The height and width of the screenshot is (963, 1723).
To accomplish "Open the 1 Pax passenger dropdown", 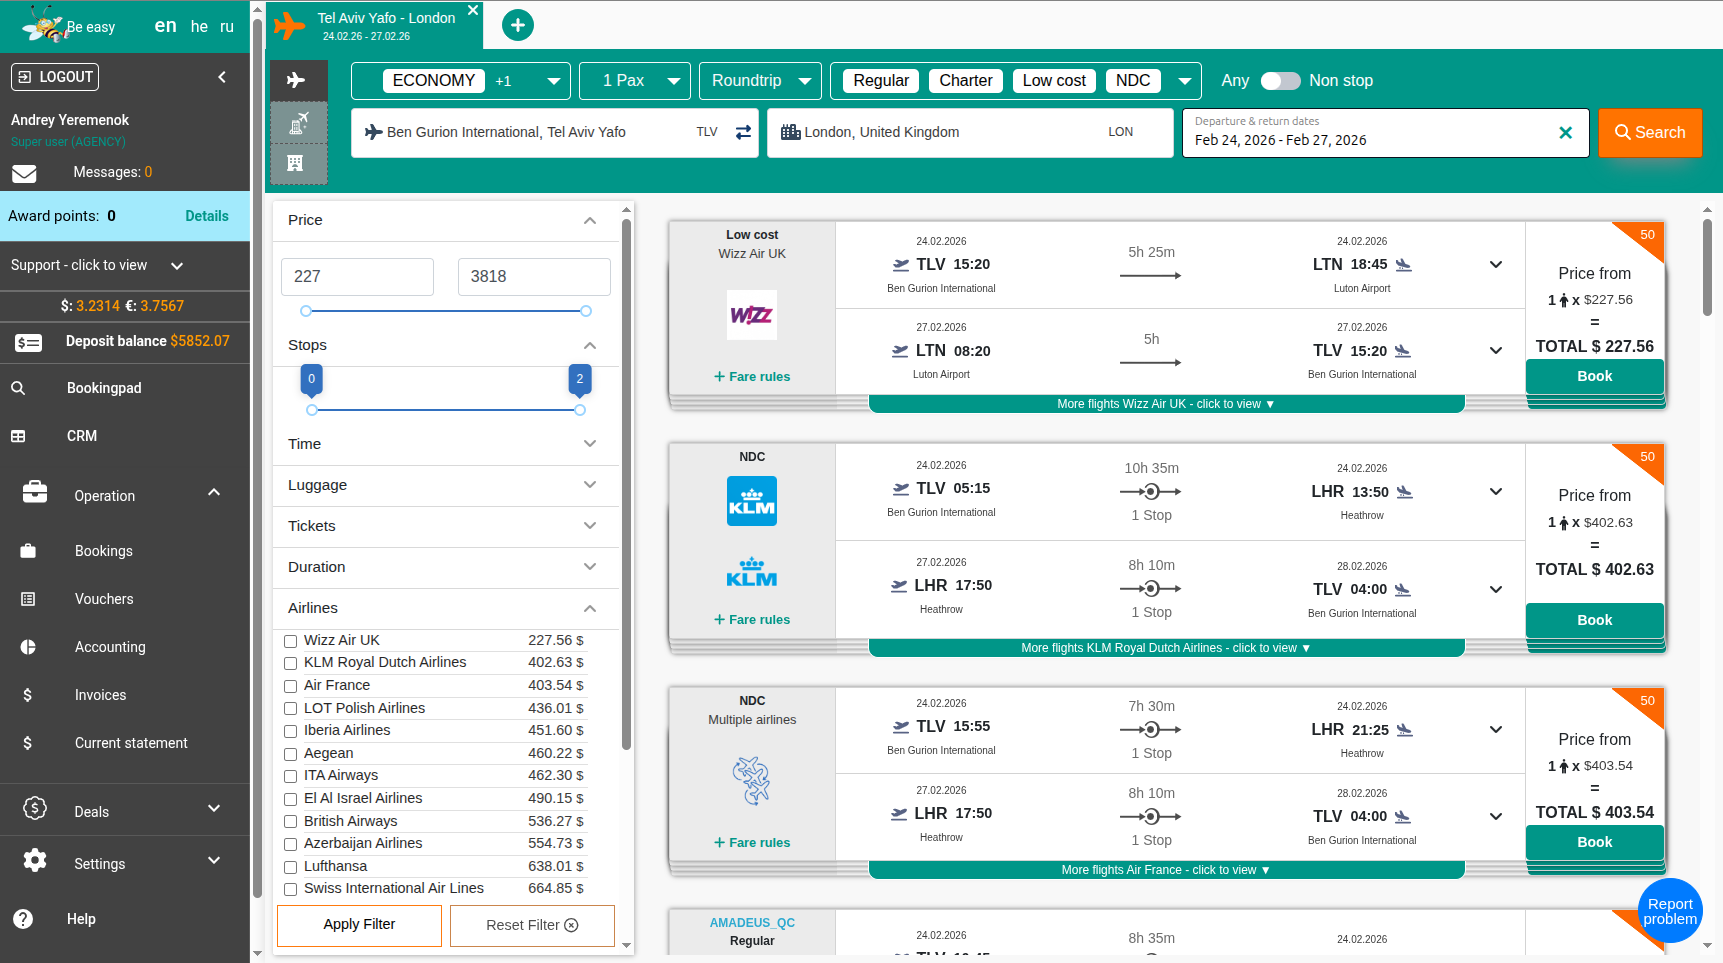I will point(634,81).
